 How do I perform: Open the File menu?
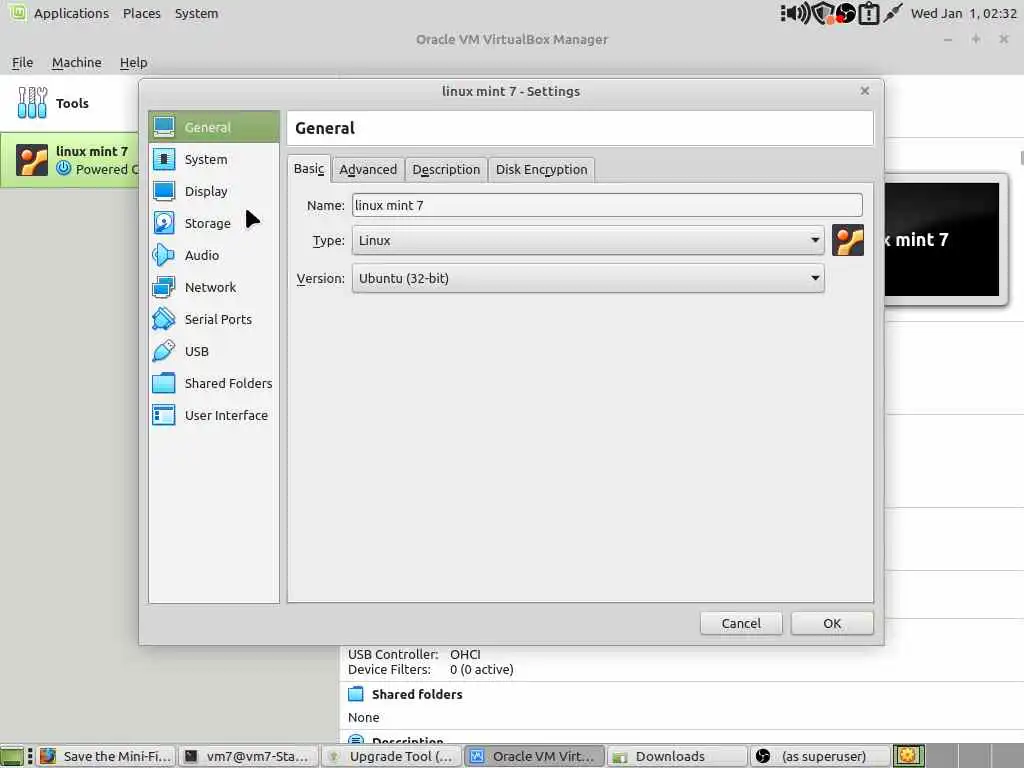22,63
